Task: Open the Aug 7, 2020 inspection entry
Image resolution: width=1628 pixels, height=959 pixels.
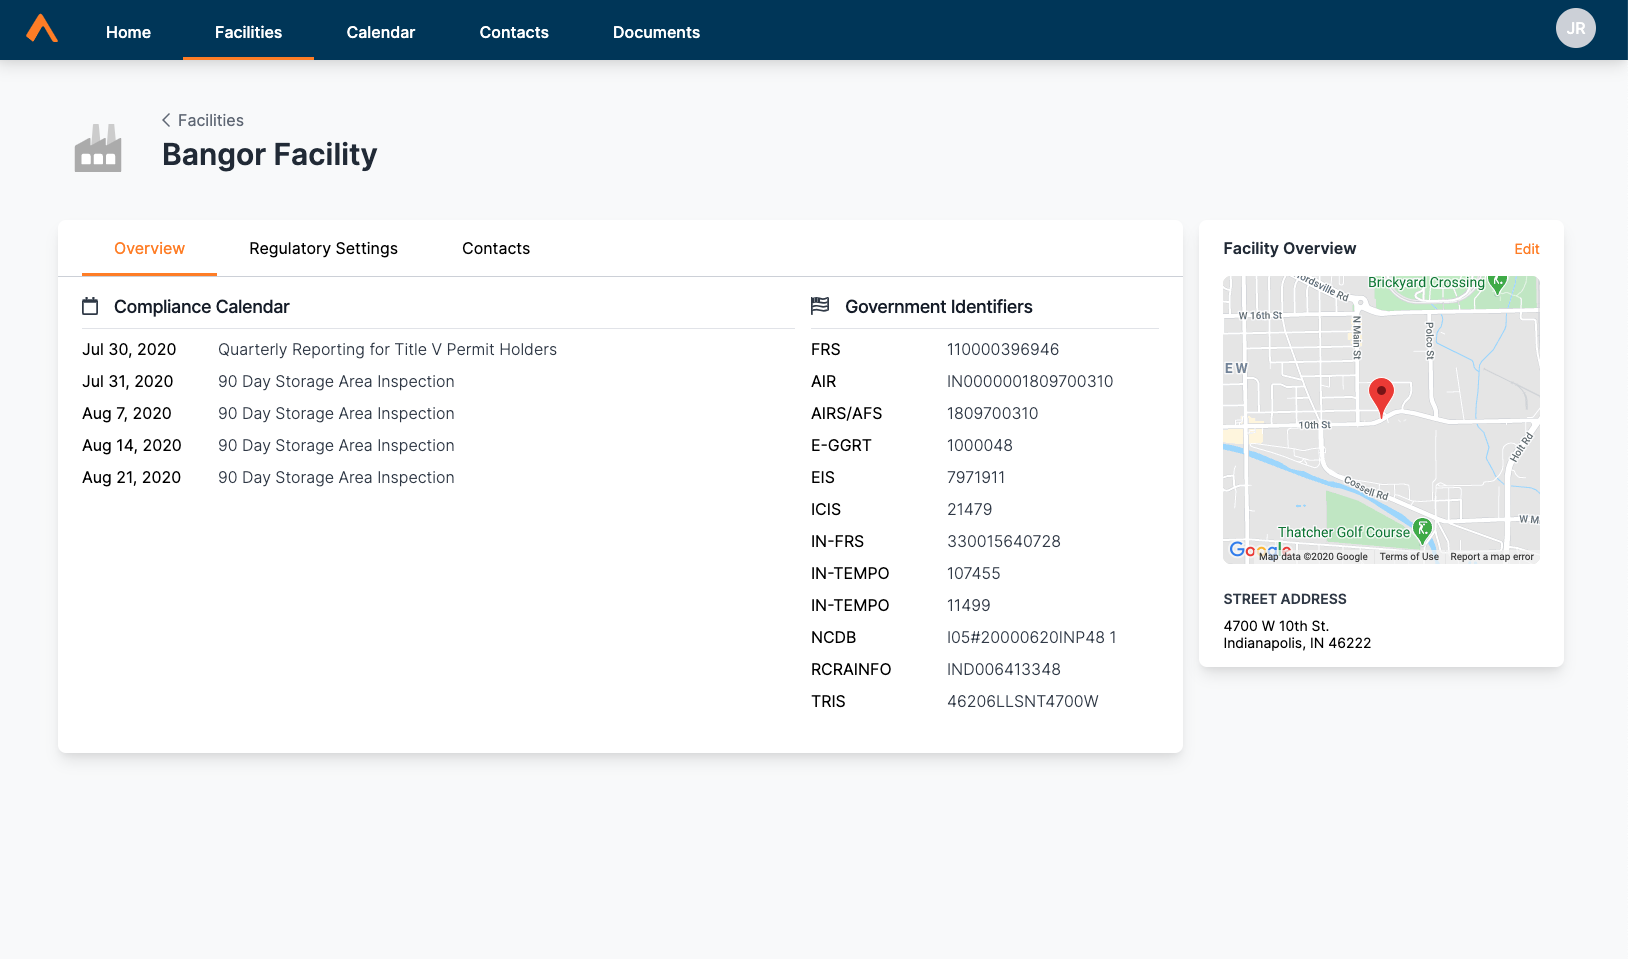Action: click(x=336, y=414)
